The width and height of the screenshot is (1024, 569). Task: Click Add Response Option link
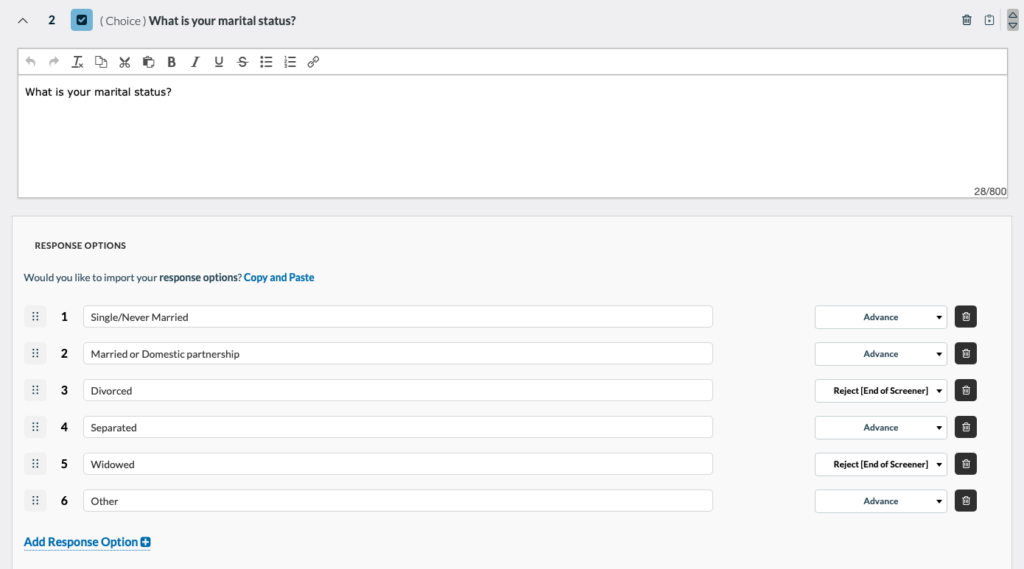point(87,542)
